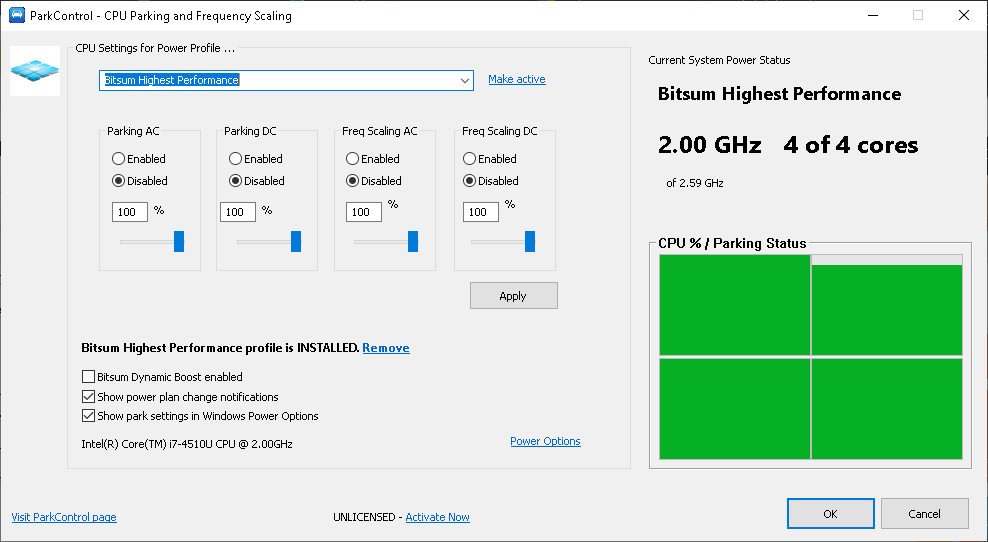The width and height of the screenshot is (988, 542).
Task: Click the Apply button
Action: pyautogui.click(x=514, y=296)
